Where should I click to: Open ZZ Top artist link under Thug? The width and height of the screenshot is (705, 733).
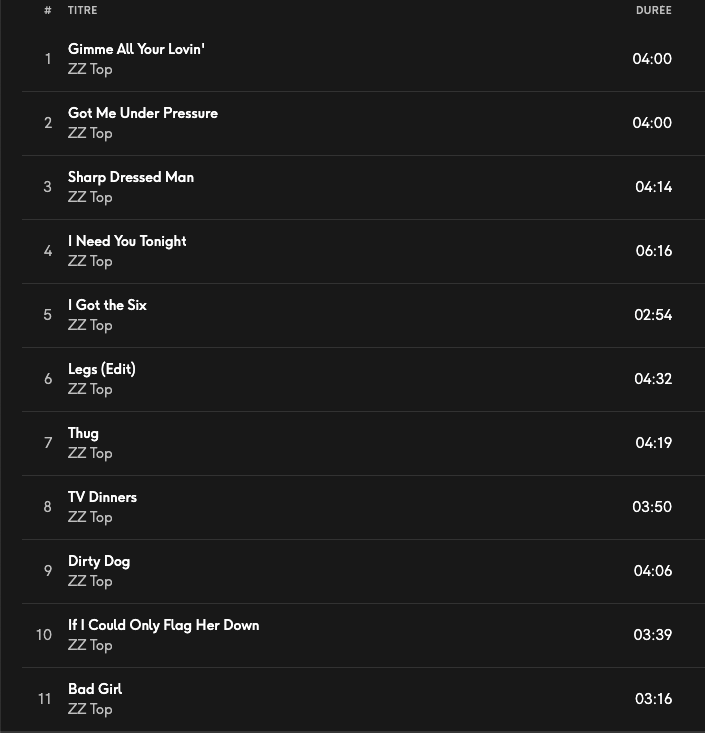(x=90, y=453)
